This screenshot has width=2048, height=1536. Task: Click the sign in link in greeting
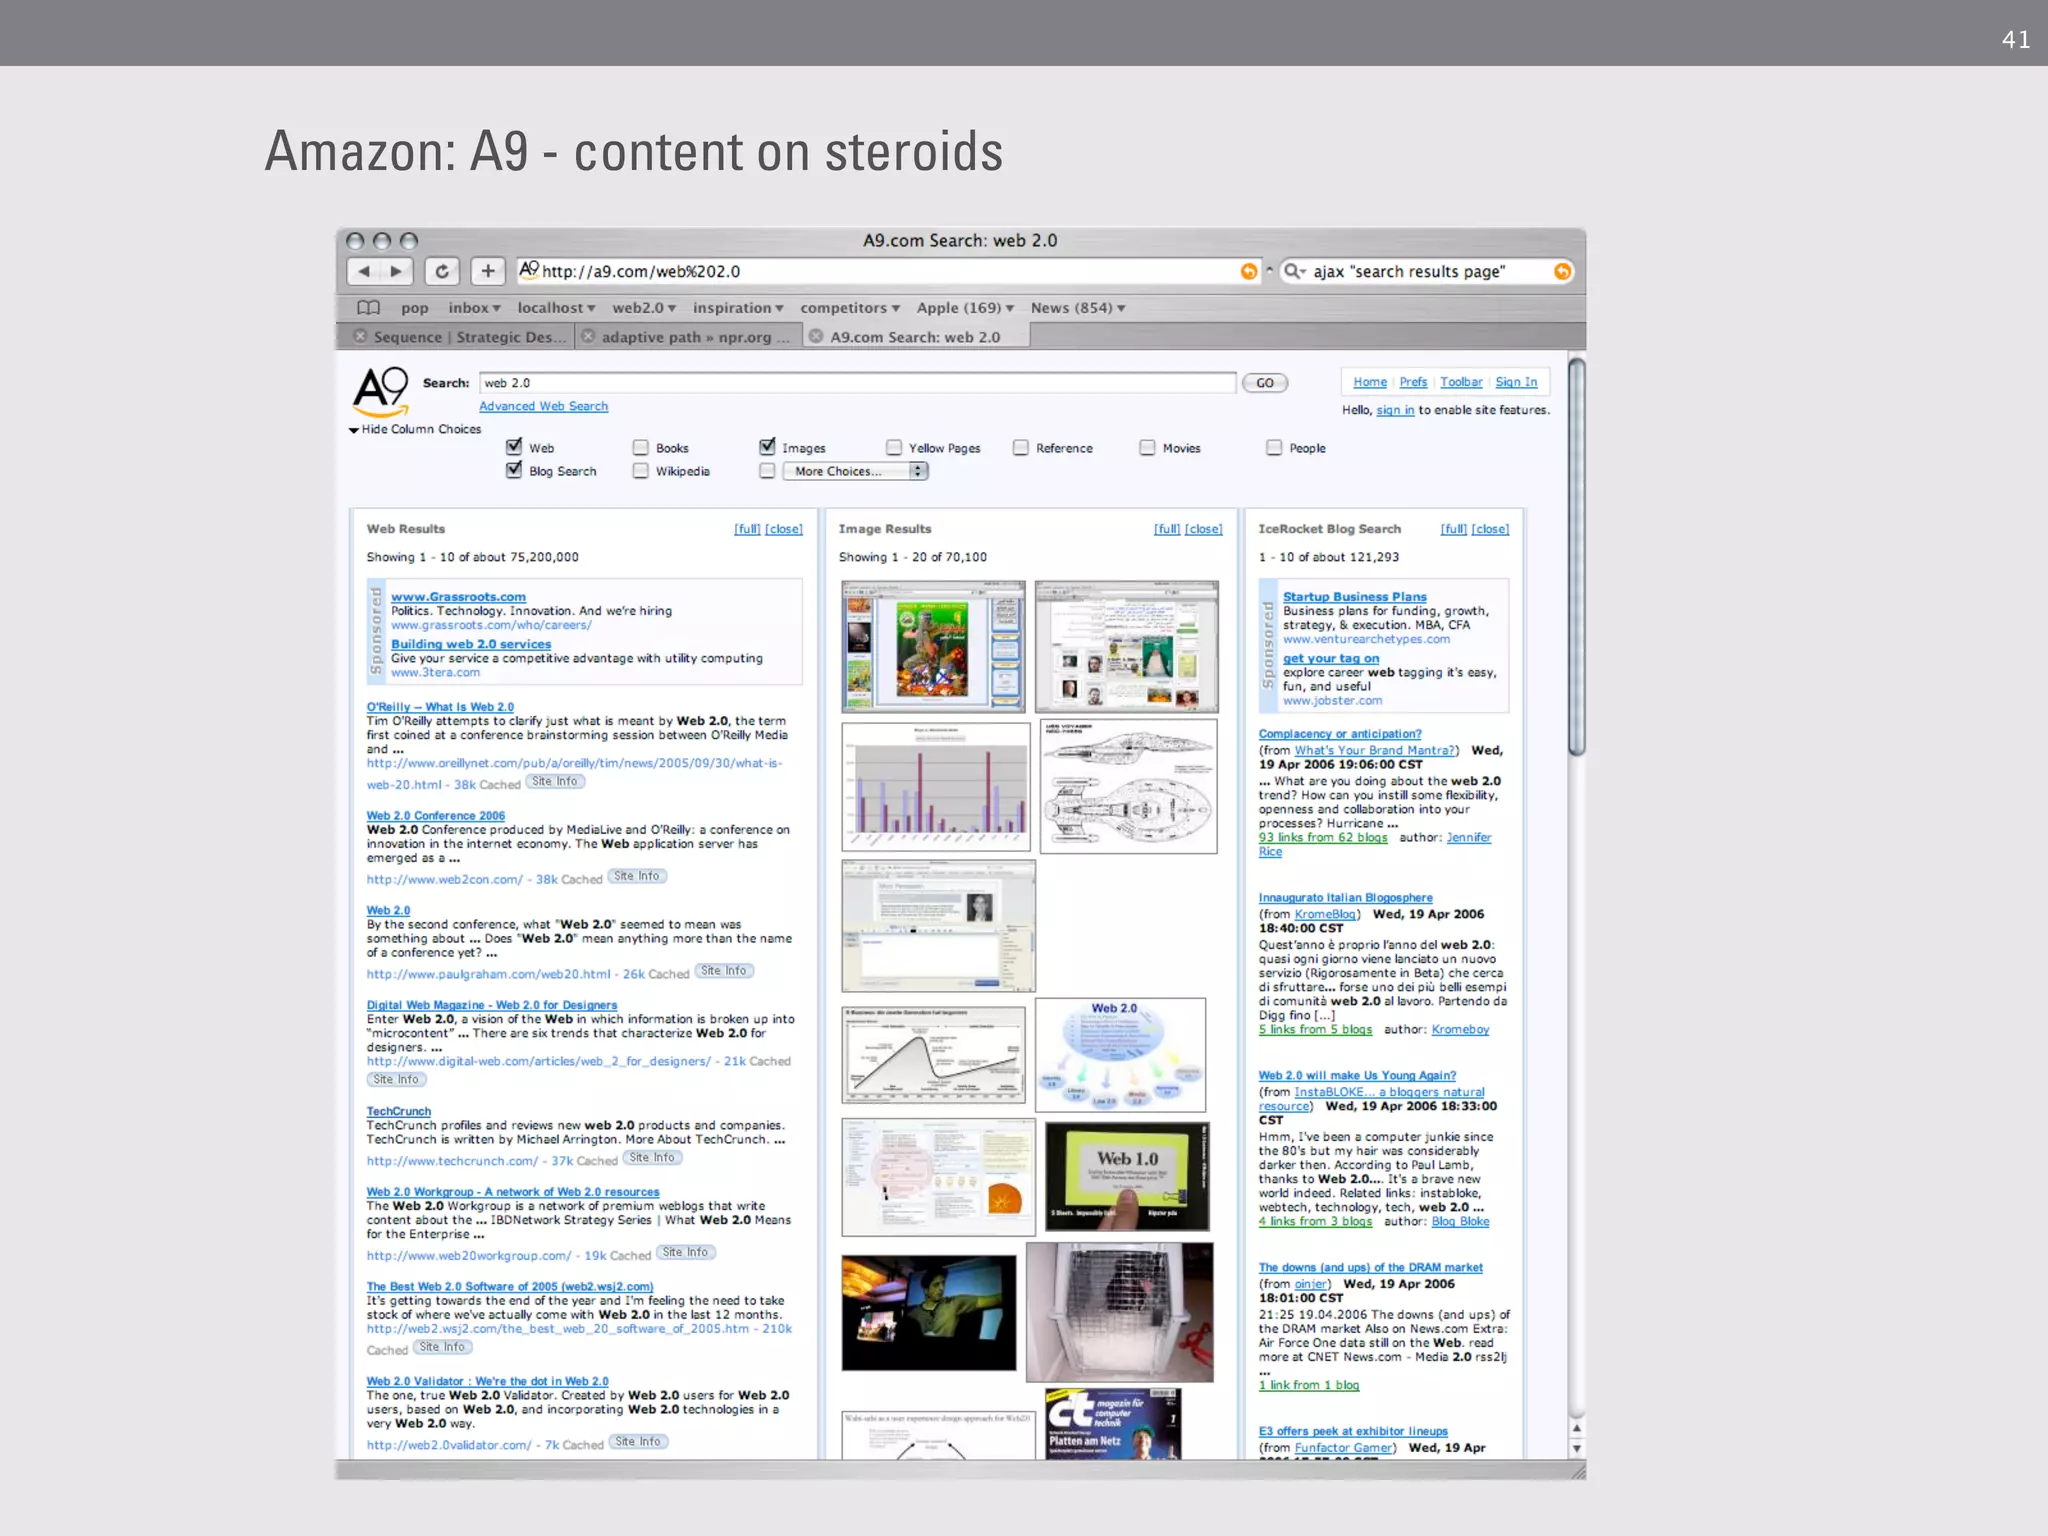(x=1395, y=410)
